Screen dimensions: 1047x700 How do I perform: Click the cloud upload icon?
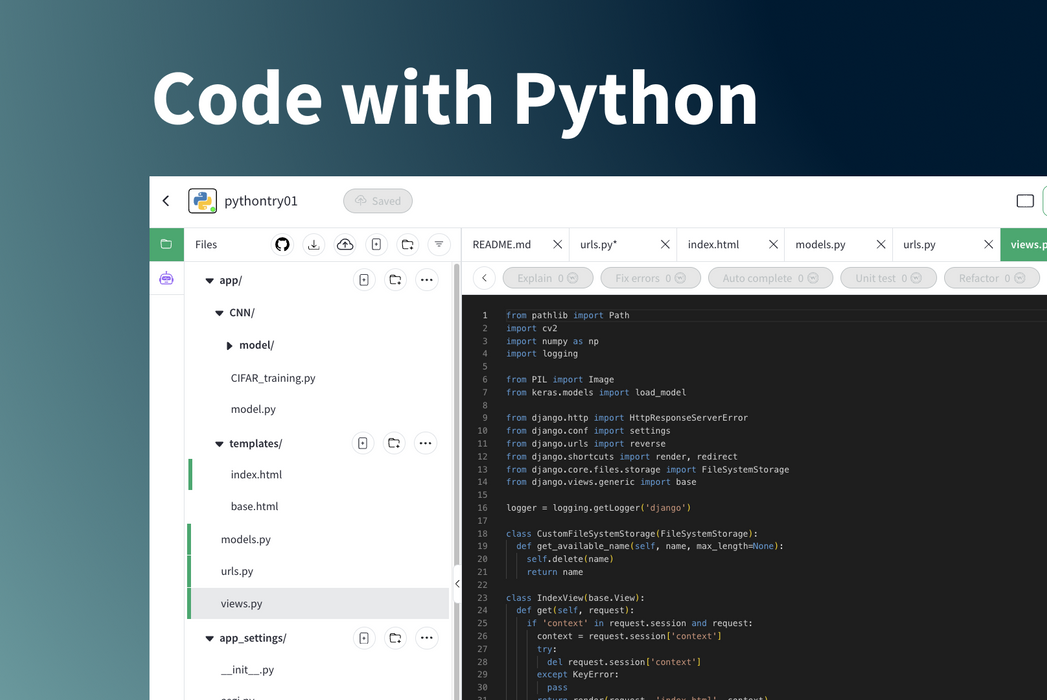click(345, 244)
